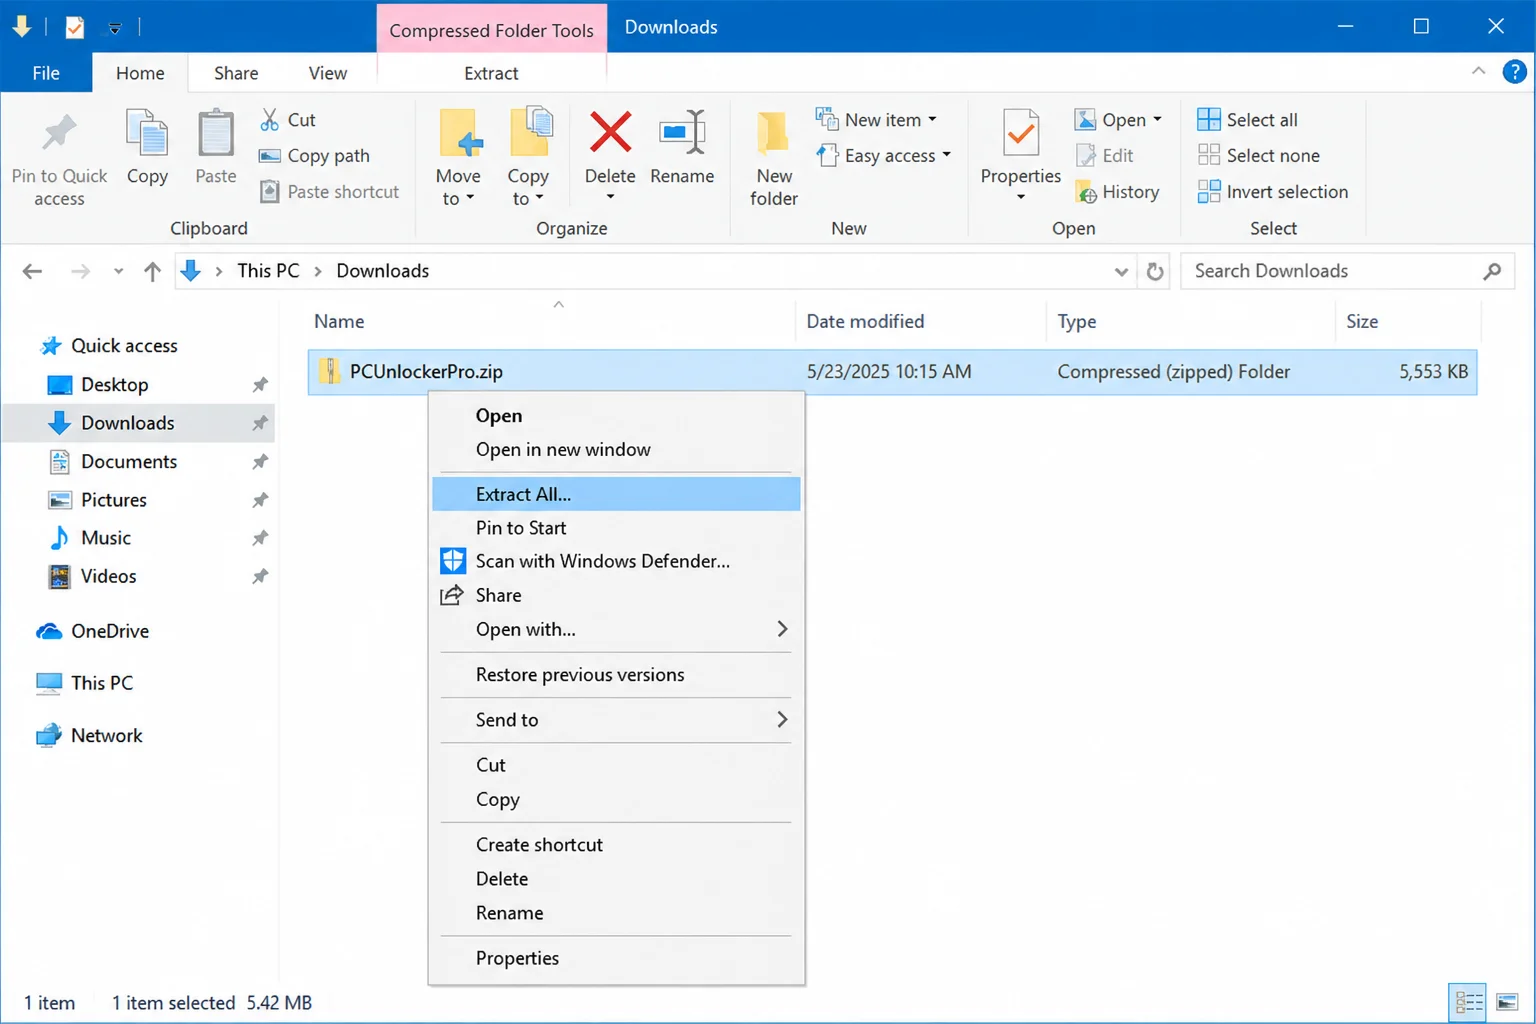
Task: Click the Copy icon in Clipboard group
Action: pos(147,133)
